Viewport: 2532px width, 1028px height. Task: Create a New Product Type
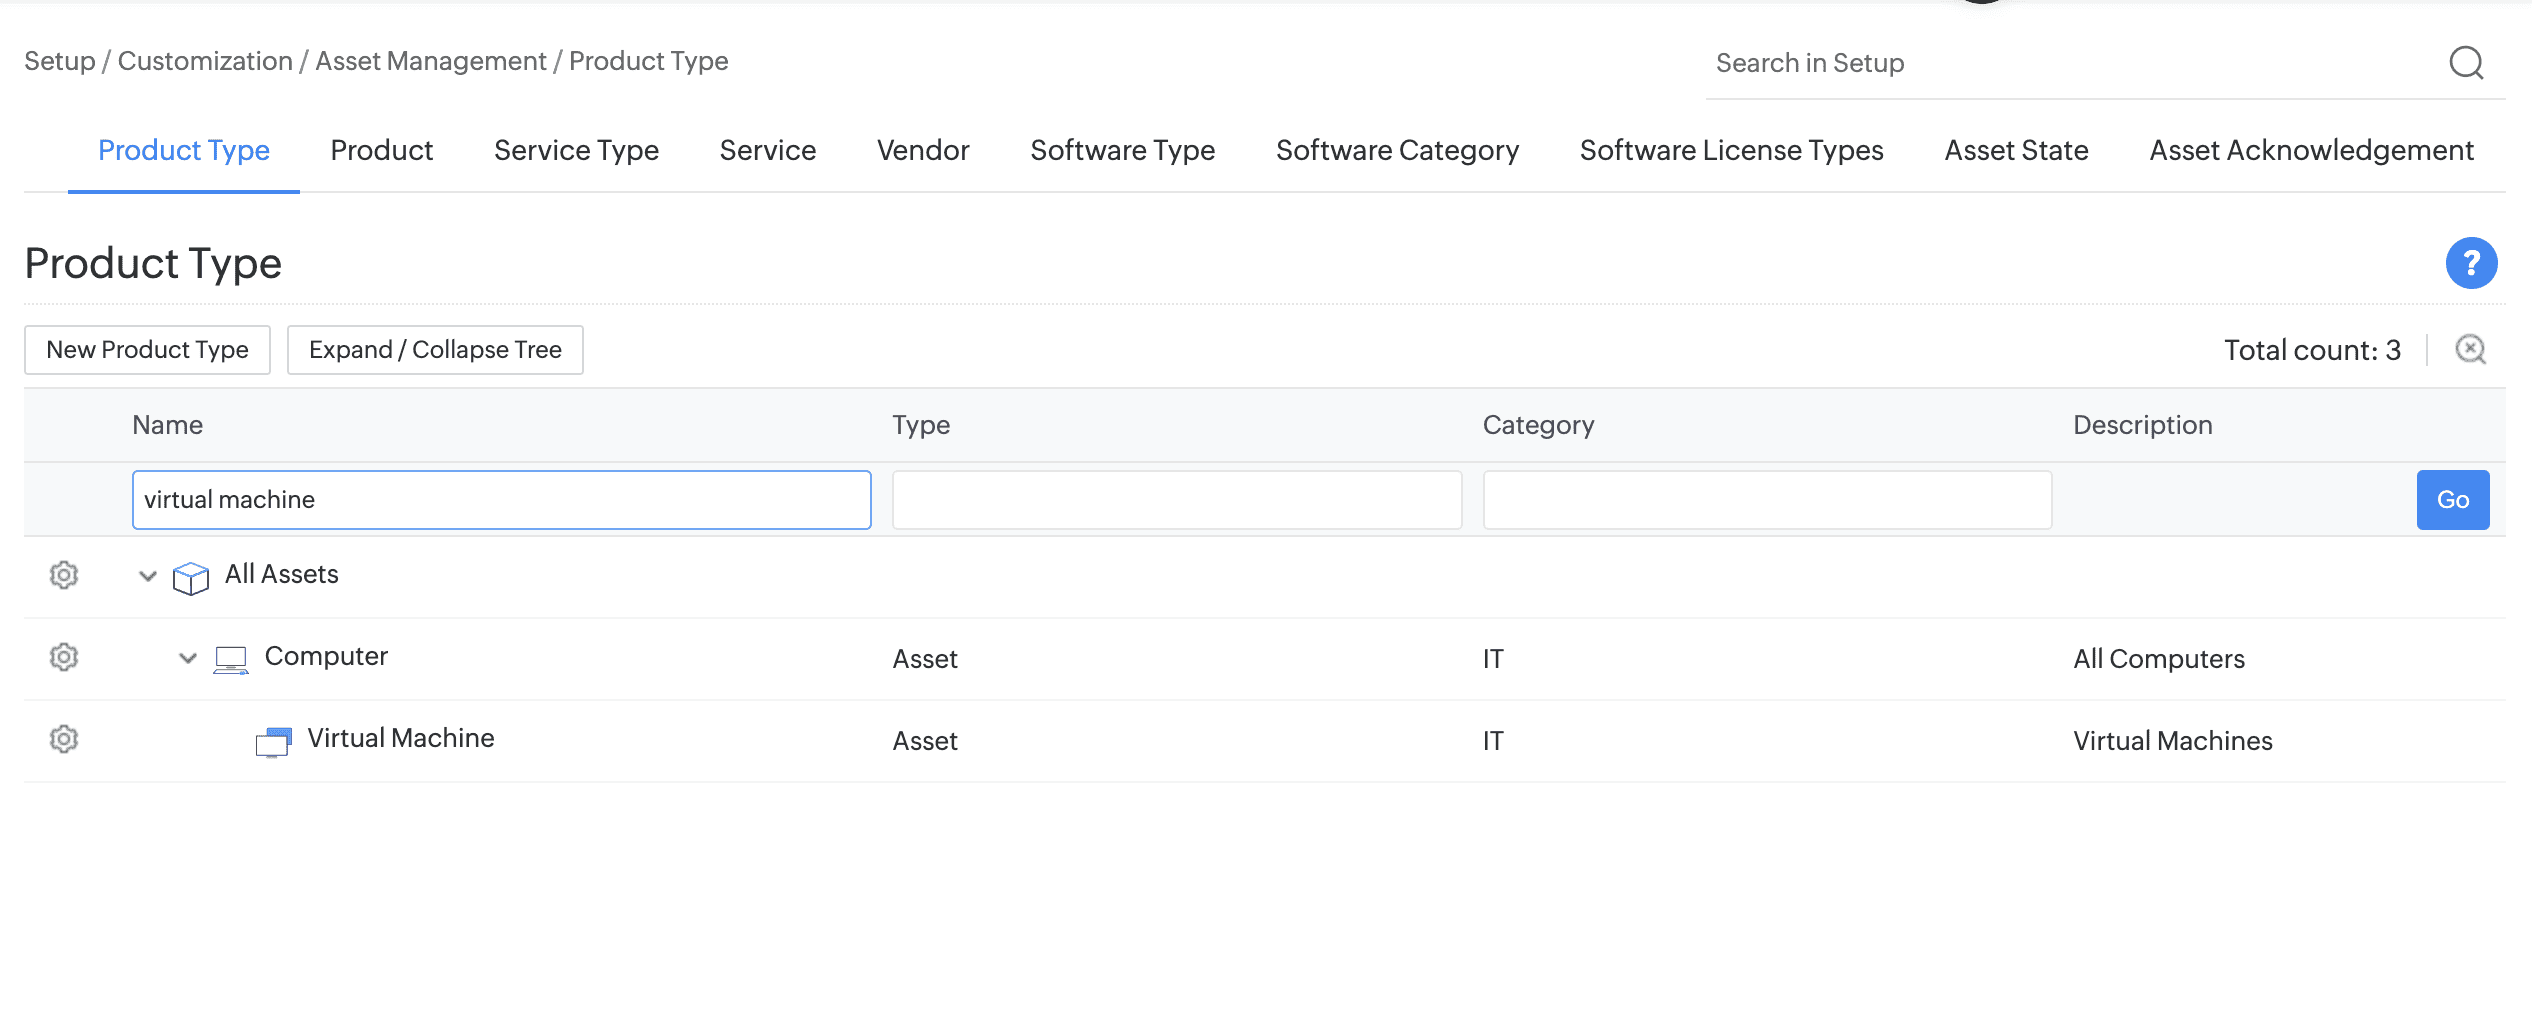click(147, 350)
